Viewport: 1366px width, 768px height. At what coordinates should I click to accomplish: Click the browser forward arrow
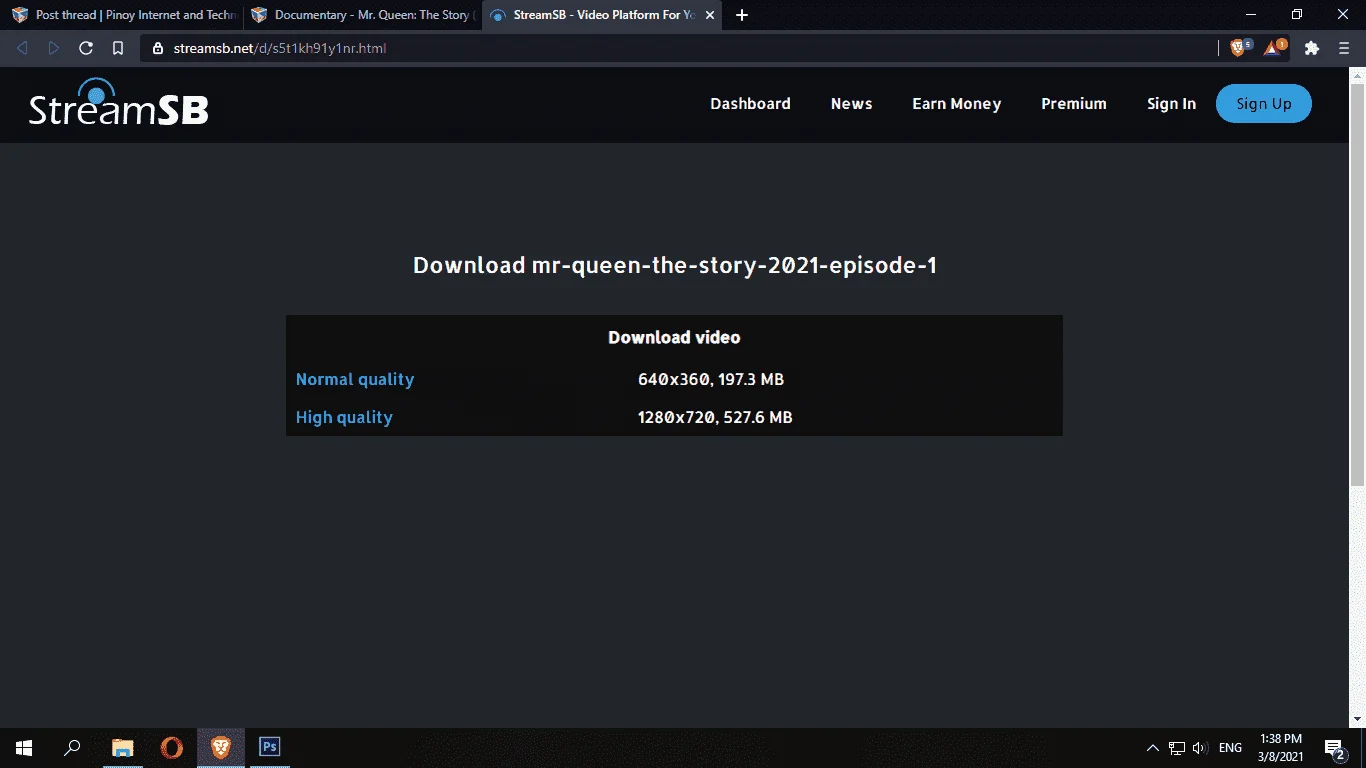click(x=54, y=48)
